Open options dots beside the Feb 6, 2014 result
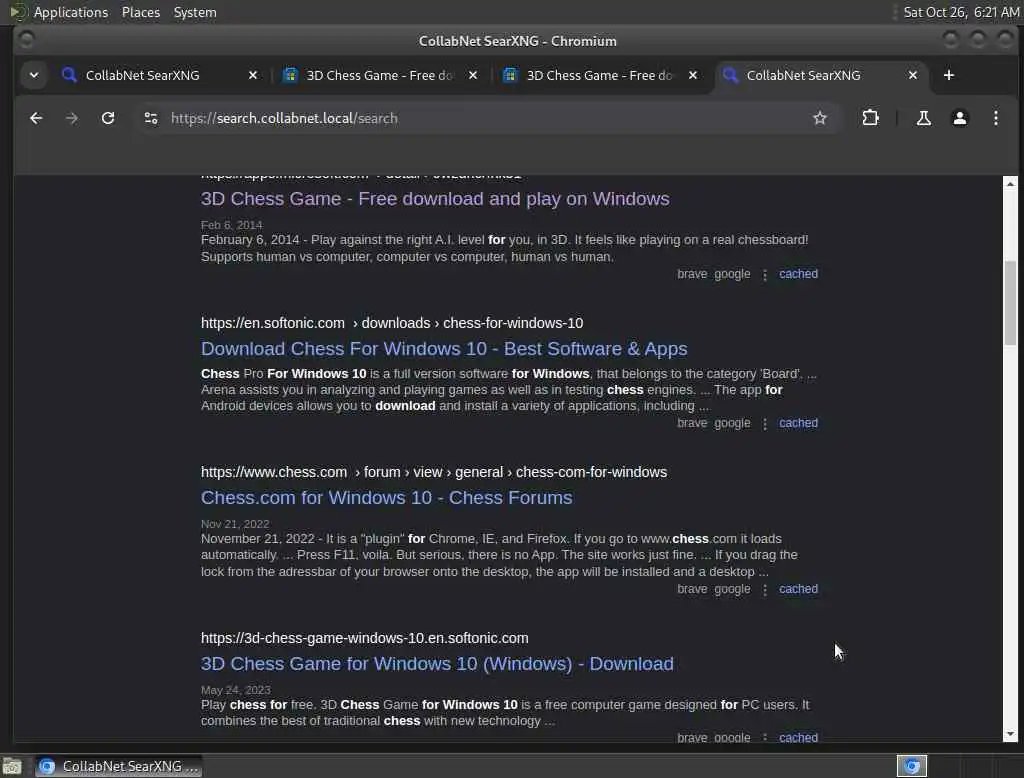This screenshot has height=778, width=1024. (765, 275)
